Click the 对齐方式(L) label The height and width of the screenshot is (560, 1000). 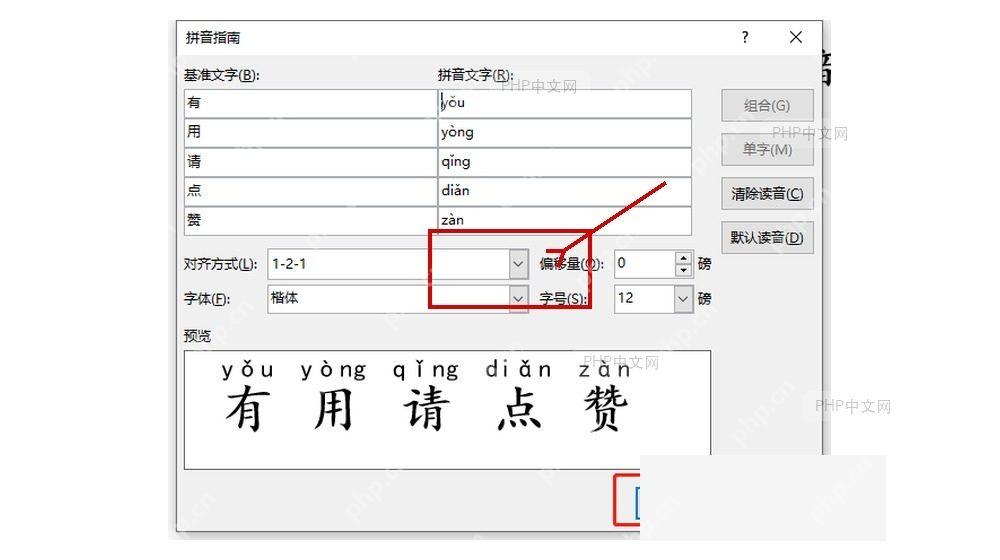(221, 264)
